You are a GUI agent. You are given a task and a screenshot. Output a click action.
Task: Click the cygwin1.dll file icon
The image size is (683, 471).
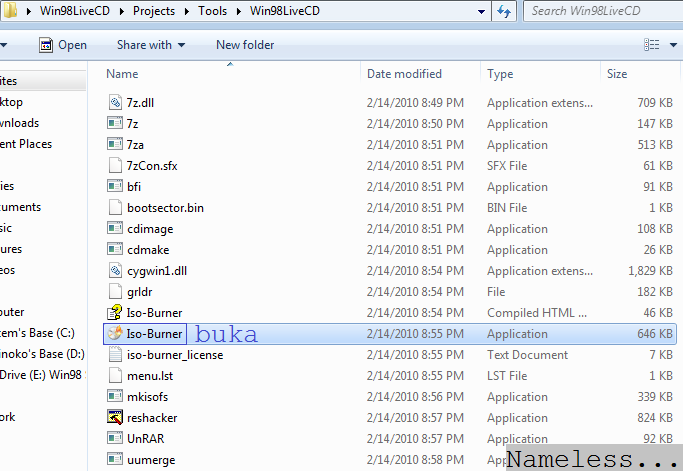pos(115,271)
